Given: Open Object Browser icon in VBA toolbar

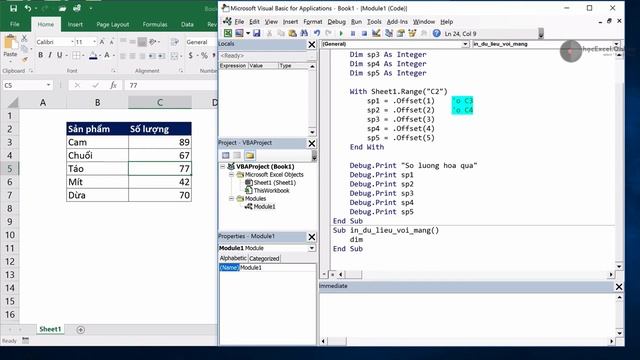Looking at the screenshot, I should pyautogui.click(x=412, y=33).
